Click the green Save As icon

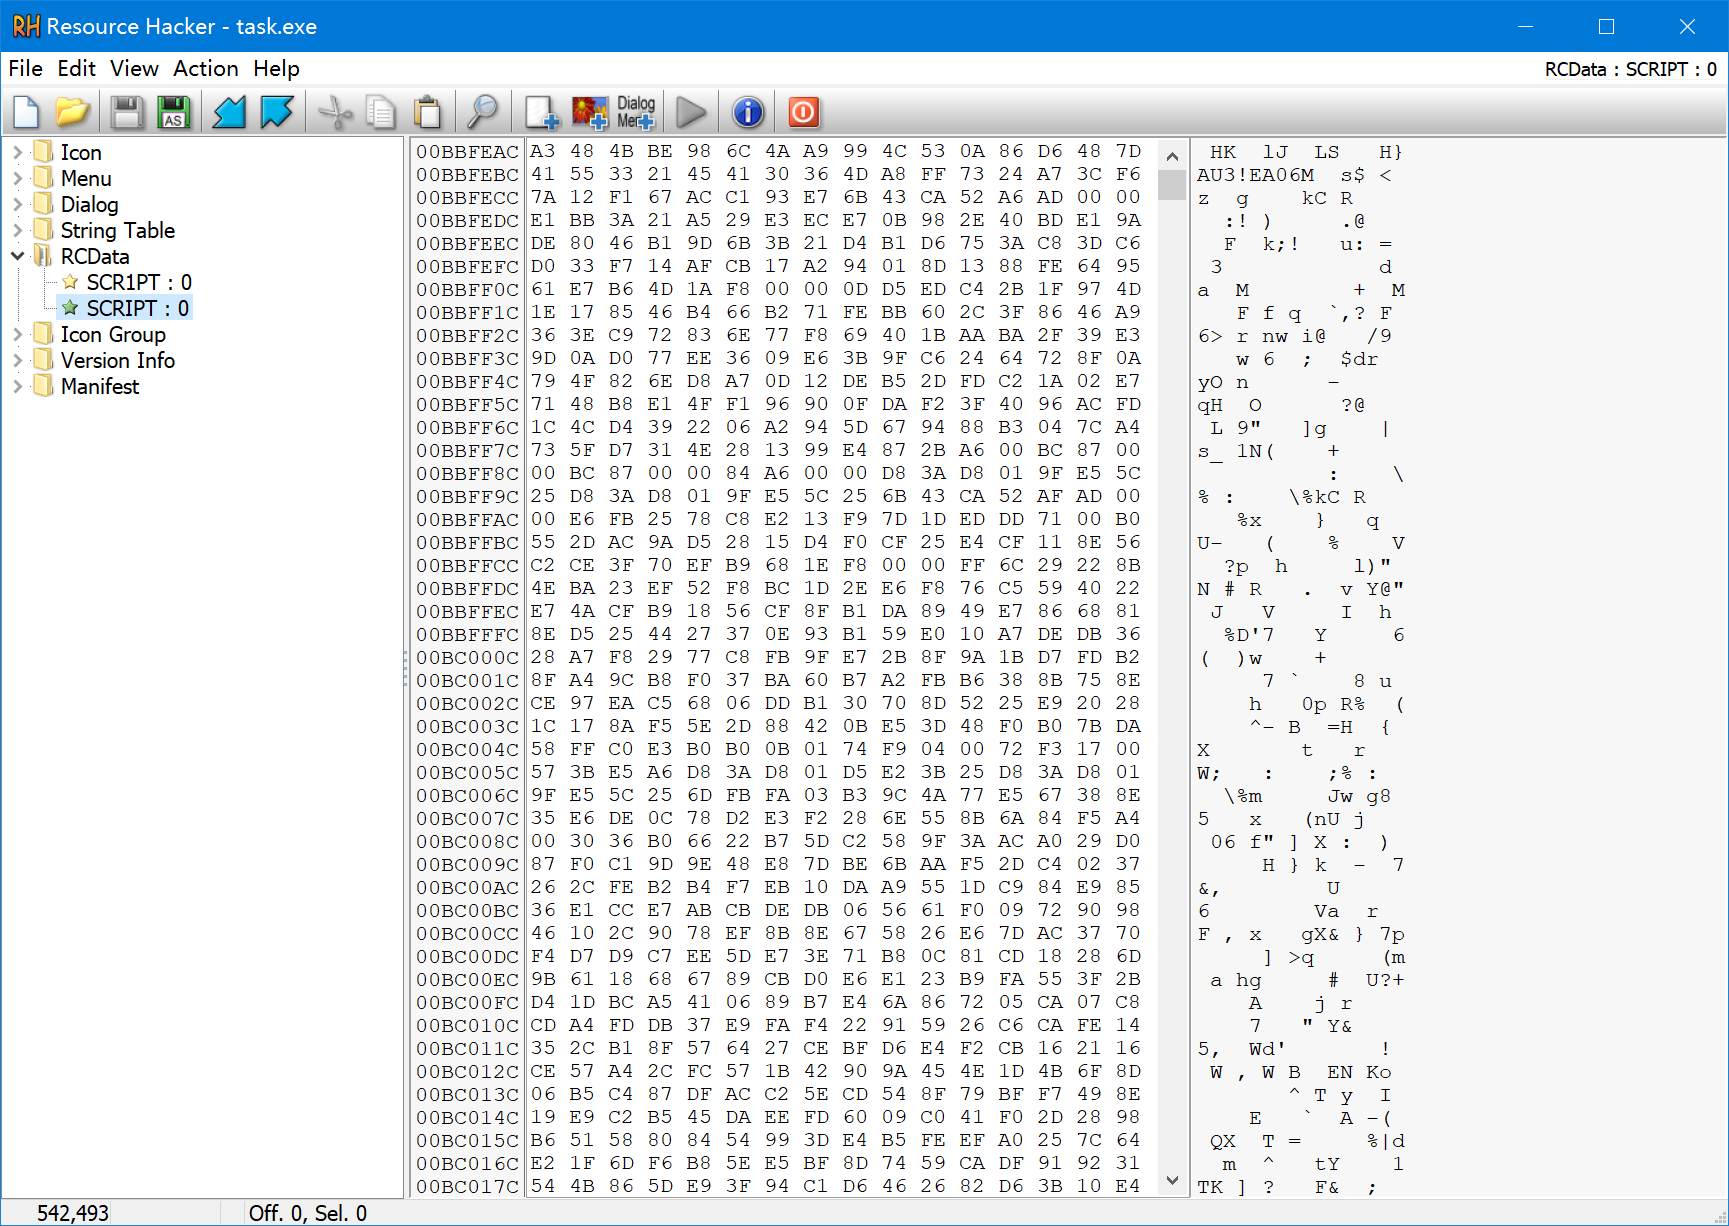point(174,112)
